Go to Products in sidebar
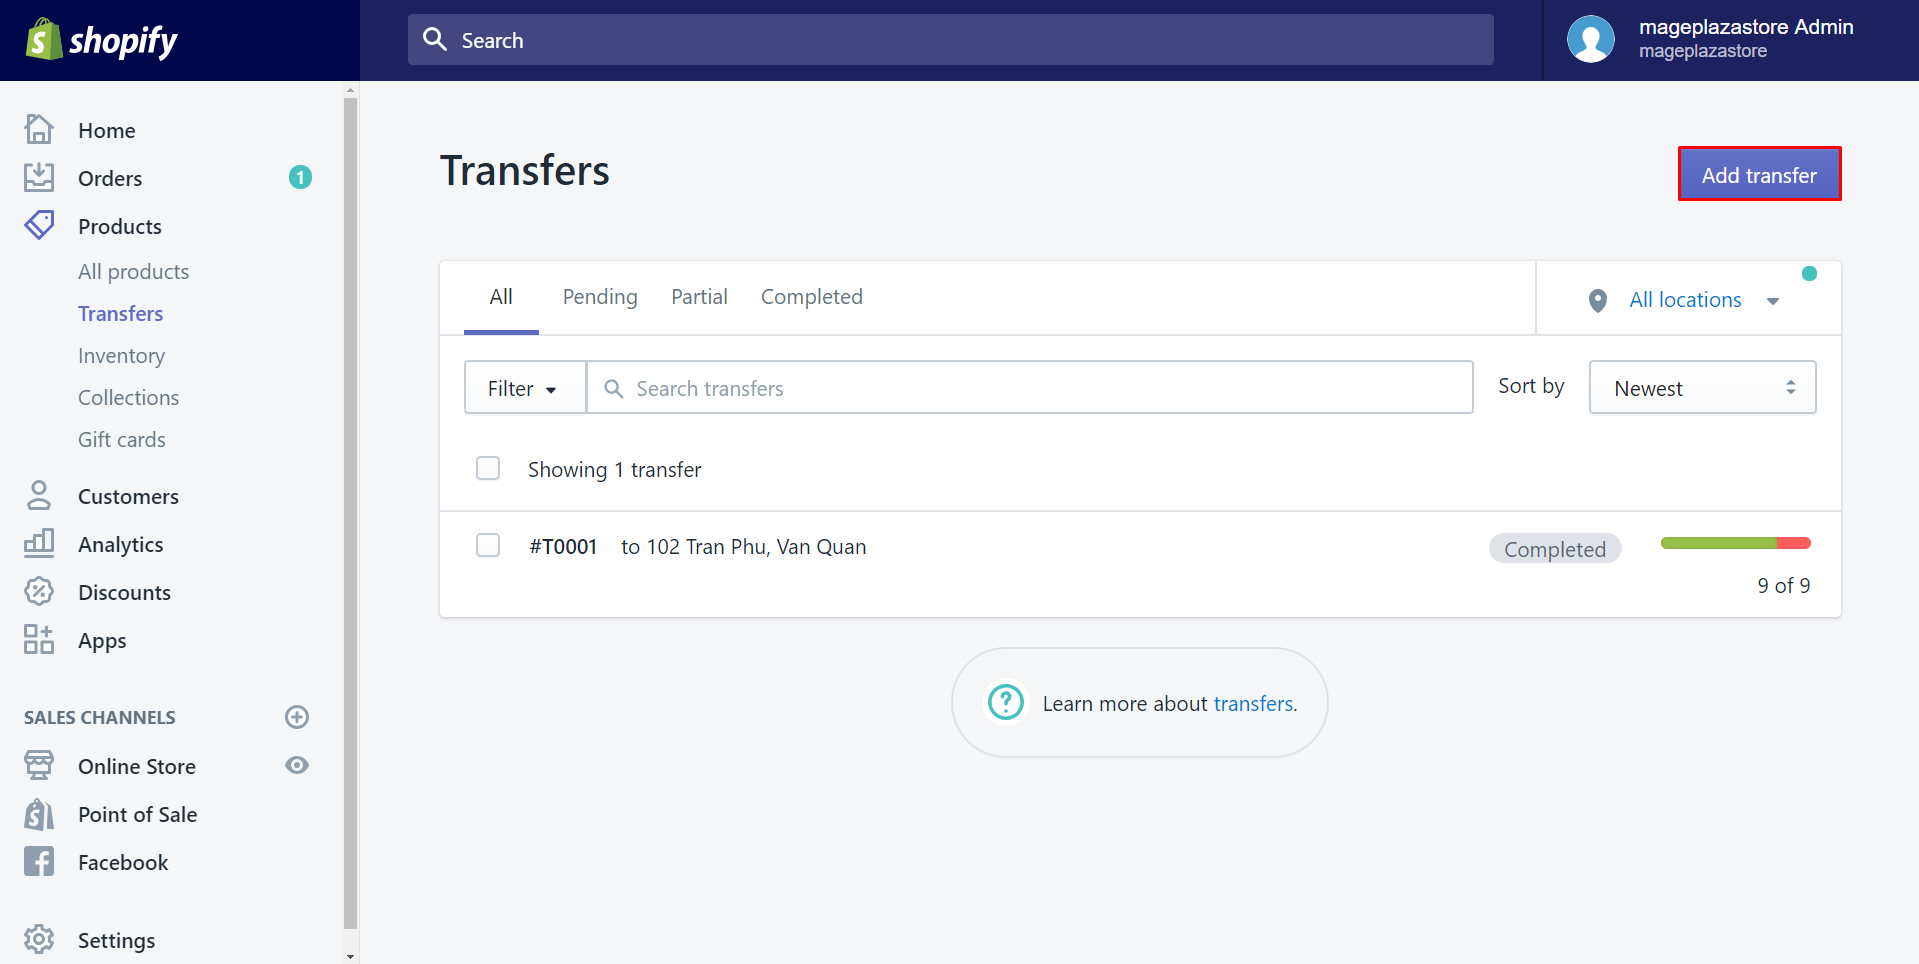 pos(120,226)
